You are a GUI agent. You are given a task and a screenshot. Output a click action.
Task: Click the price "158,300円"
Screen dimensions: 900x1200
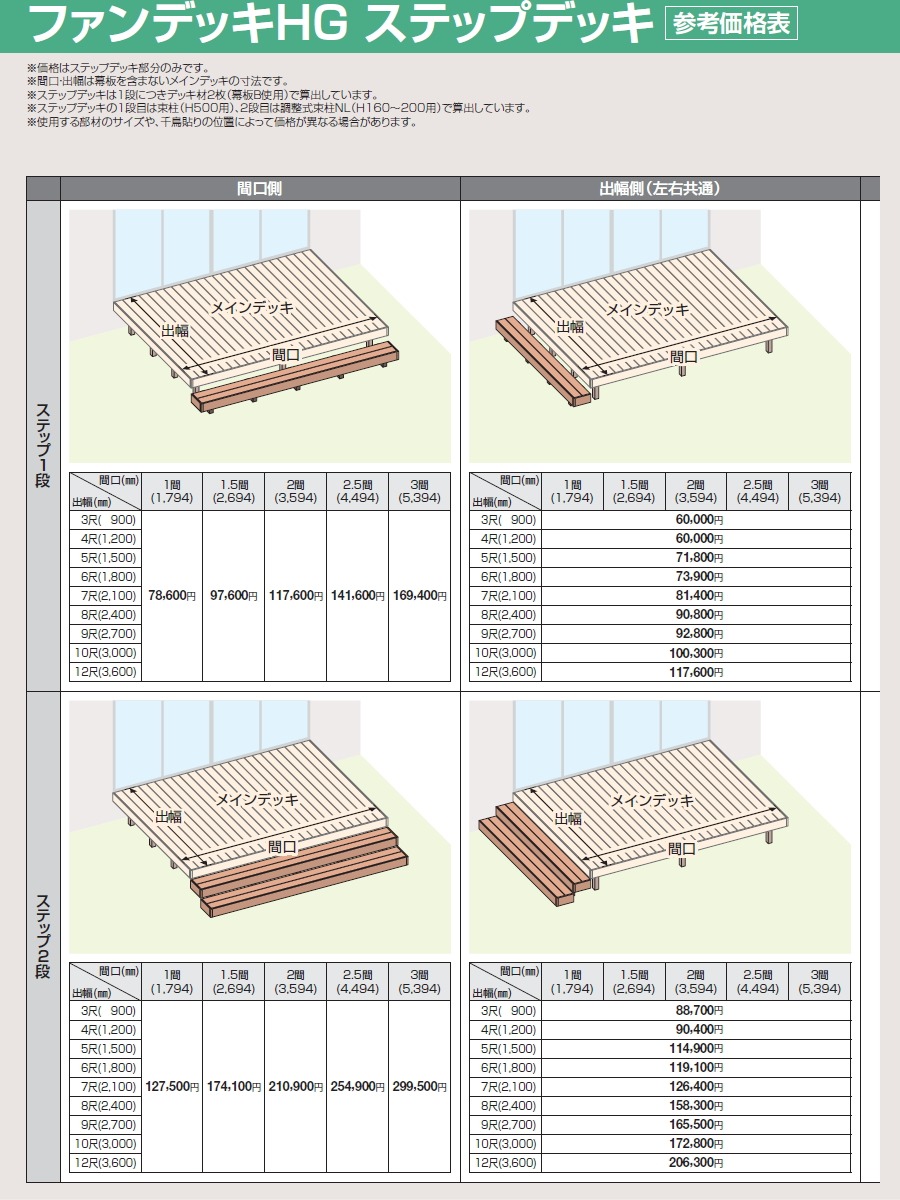pyautogui.click(x=695, y=1106)
